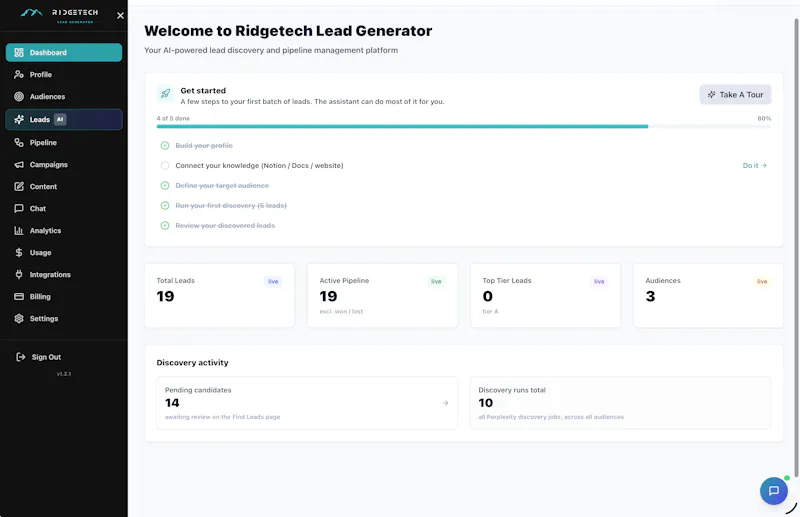Click the Integrations plug icon
This screenshot has height=517, width=800.
[x=19, y=274]
